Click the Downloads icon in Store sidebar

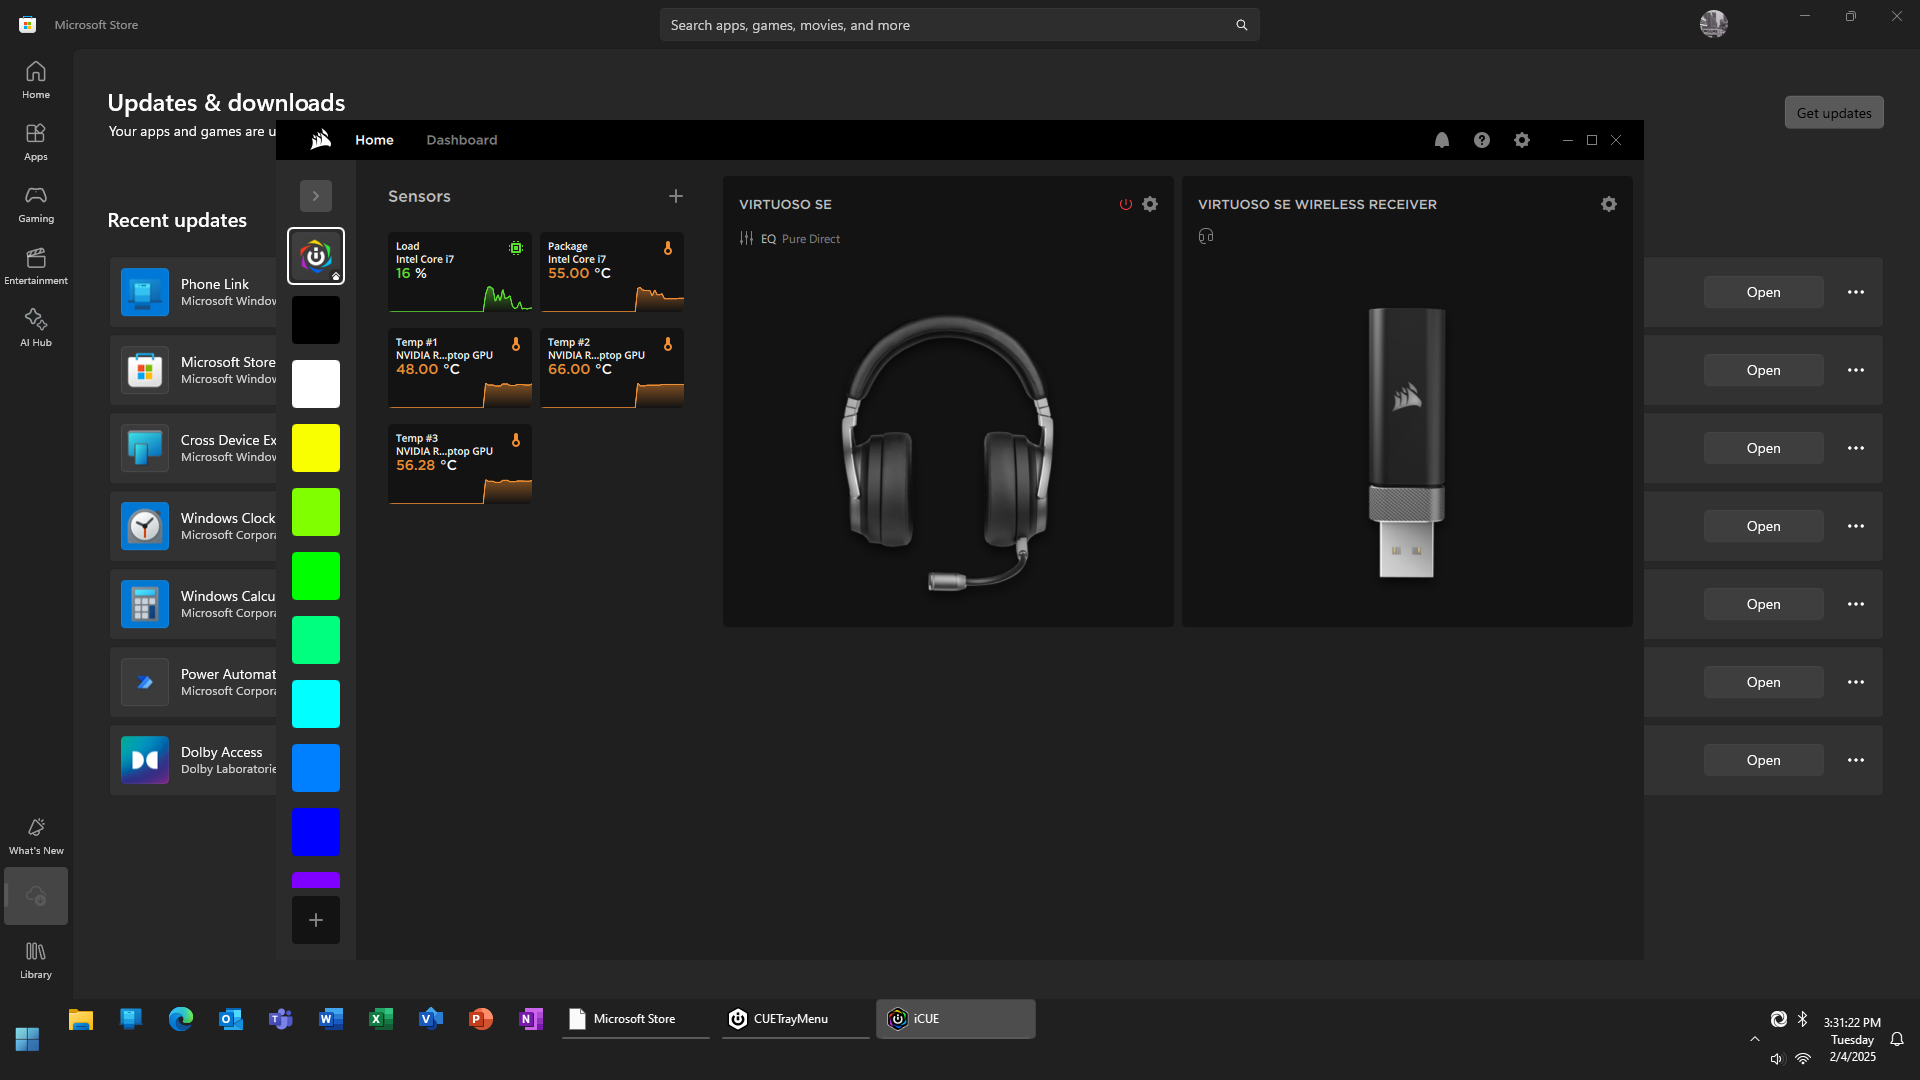(x=36, y=896)
